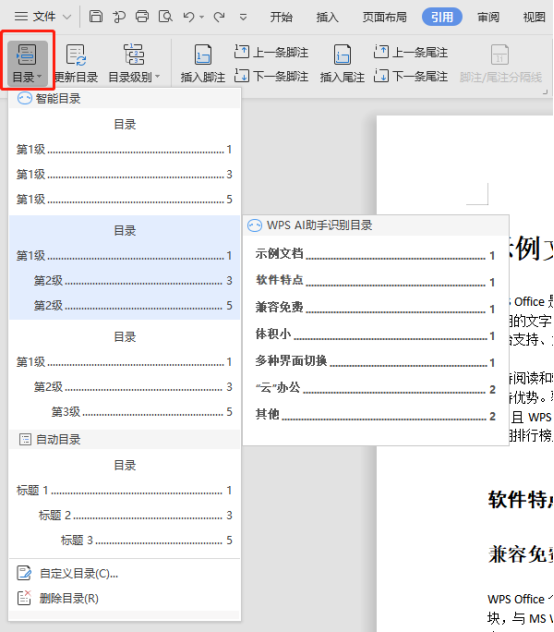Screen dimensions: 554x632
Task: Click the 插入脚注 icon
Action: click(203, 54)
